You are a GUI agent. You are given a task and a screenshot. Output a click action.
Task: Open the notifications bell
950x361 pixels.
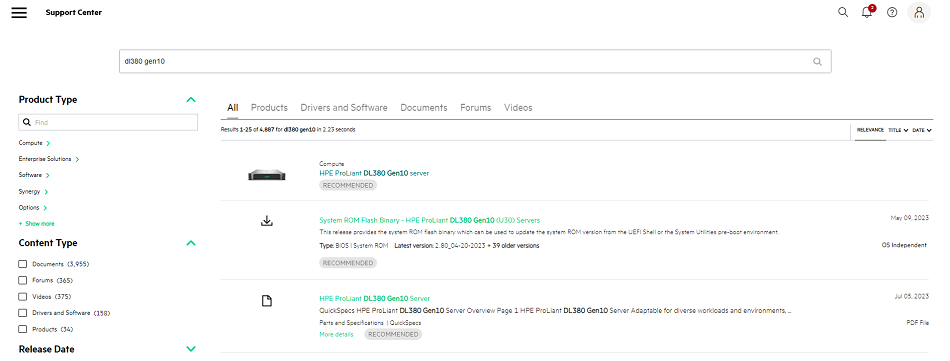868,12
